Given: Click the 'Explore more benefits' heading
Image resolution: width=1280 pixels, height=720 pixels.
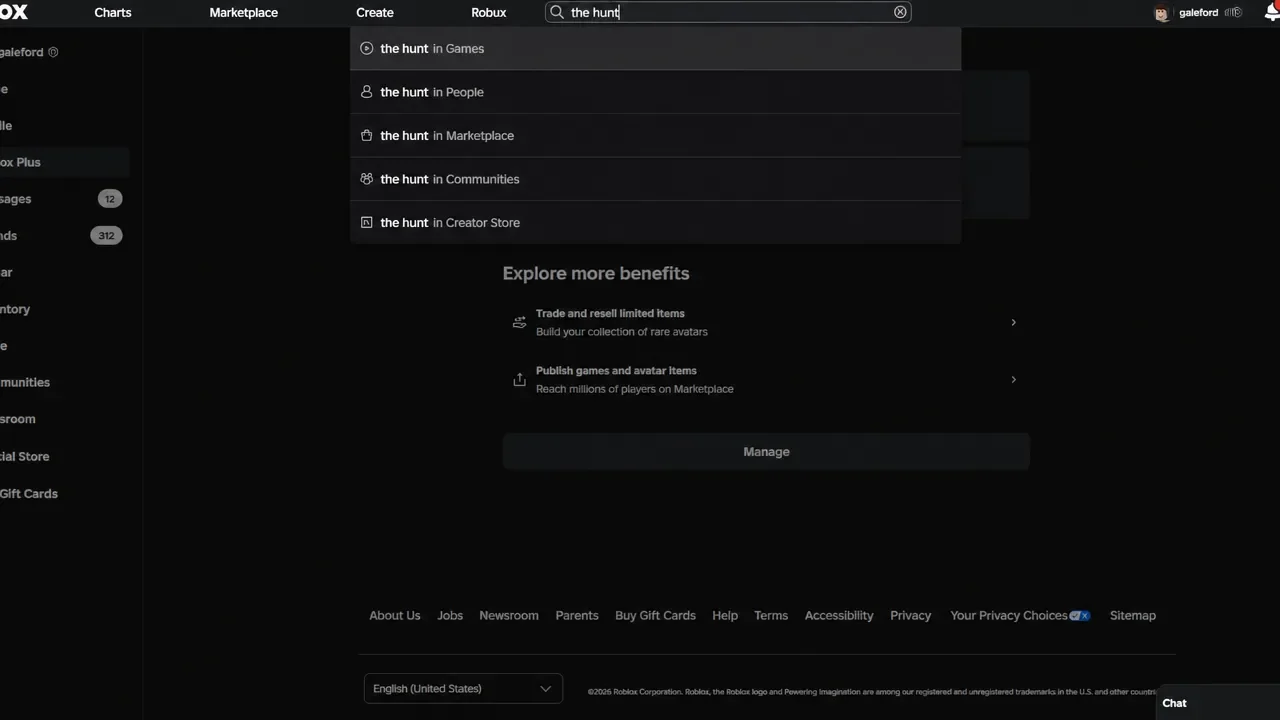Looking at the screenshot, I should coord(596,273).
